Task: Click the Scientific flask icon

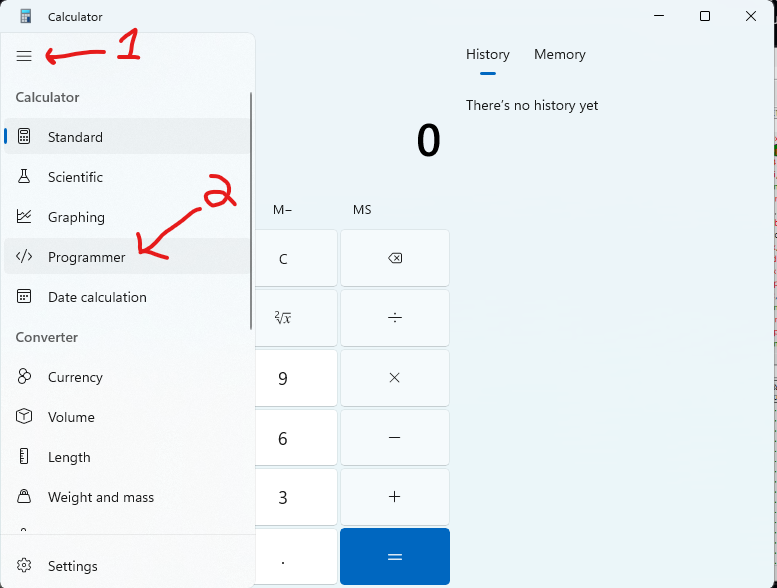Action: pos(24,176)
